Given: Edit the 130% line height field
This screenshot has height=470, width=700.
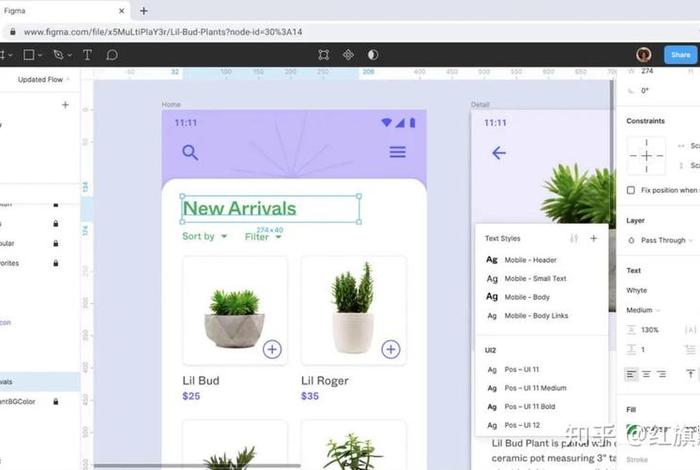Looking at the screenshot, I should [x=650, y=330].
